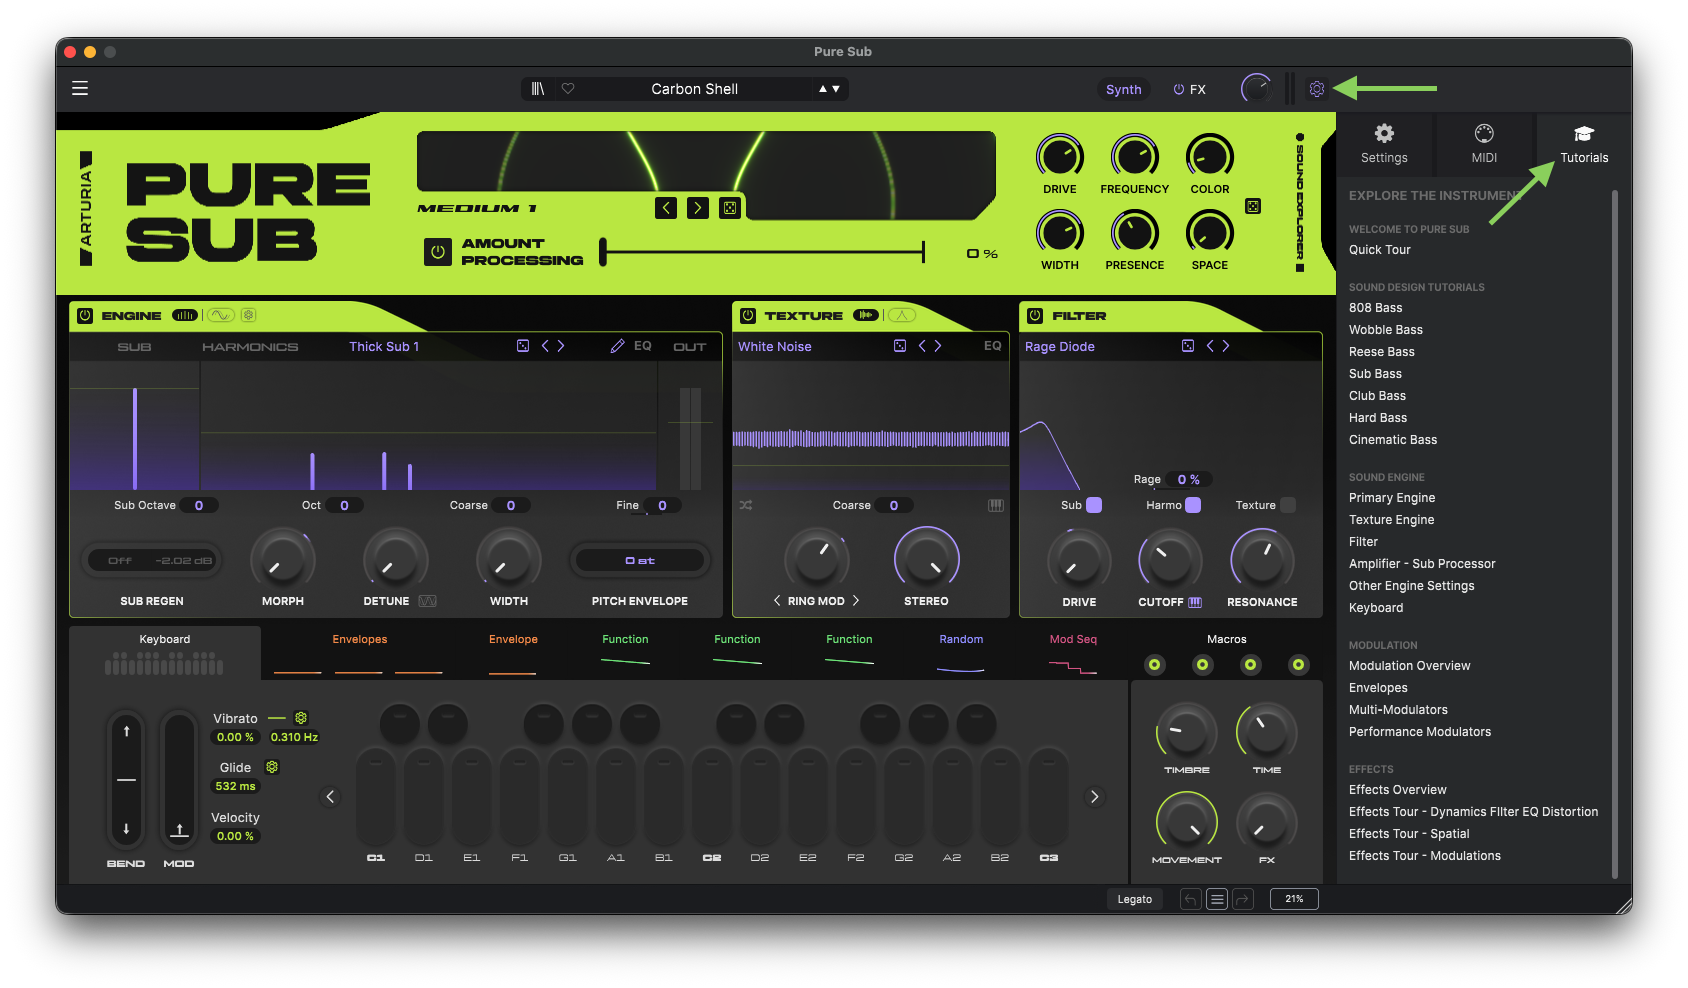1688x988 pixels.
Task: Select next filter type after Rage Diode
Action: (x=1226, y=346)
